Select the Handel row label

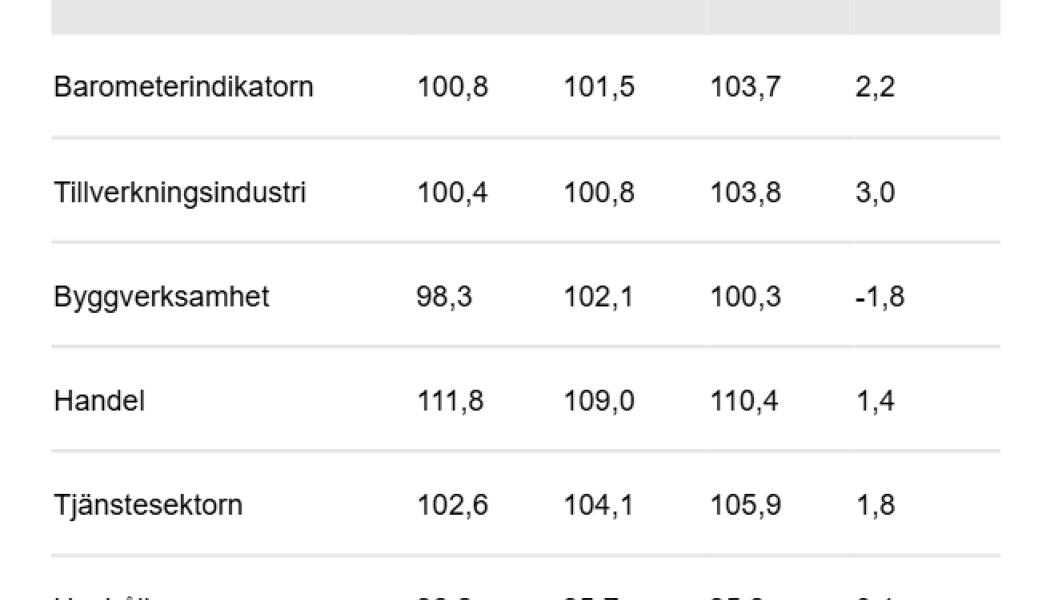click(99, 401)
